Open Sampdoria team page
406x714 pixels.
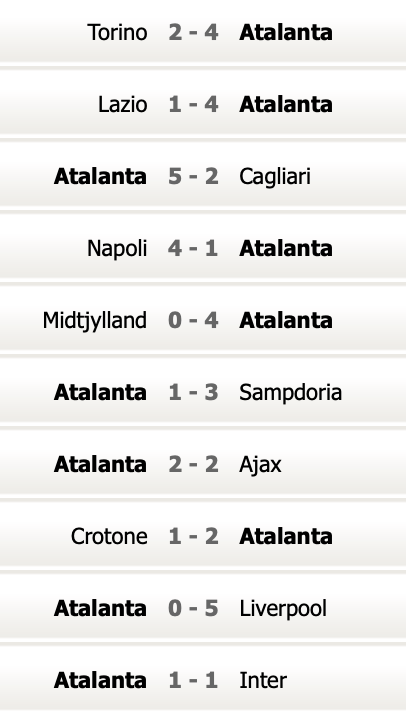[x=290, y=393]
